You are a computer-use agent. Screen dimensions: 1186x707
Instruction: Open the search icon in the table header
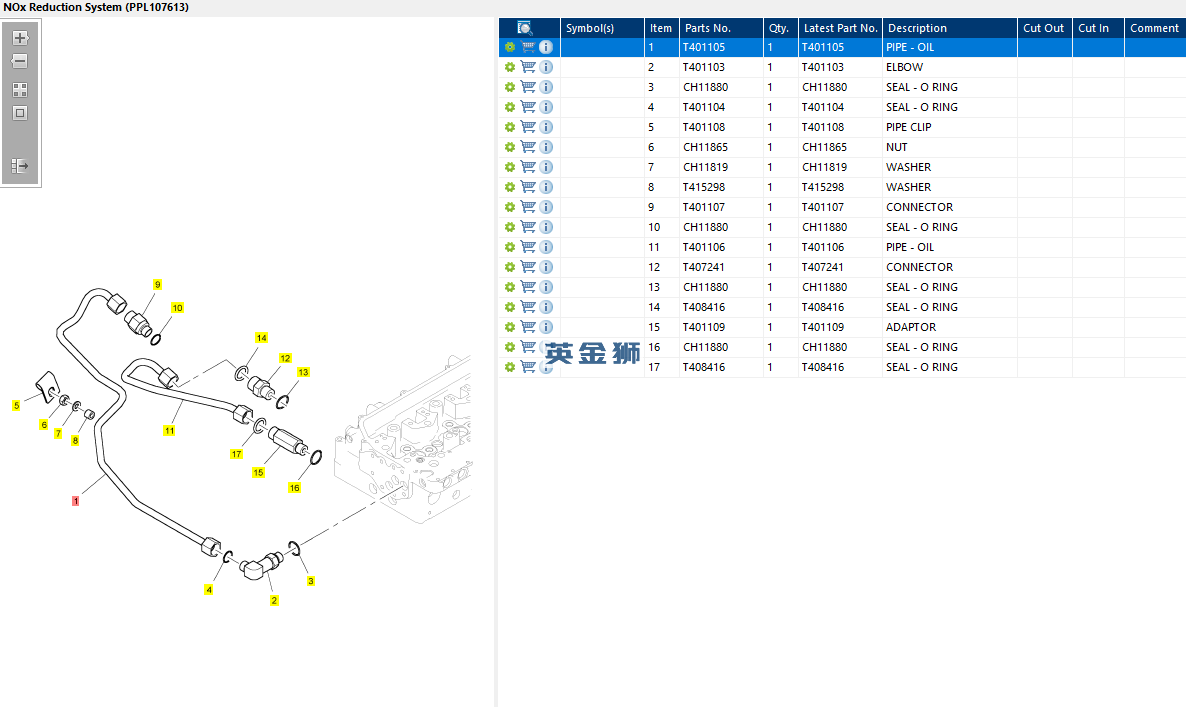coord(525,28)
